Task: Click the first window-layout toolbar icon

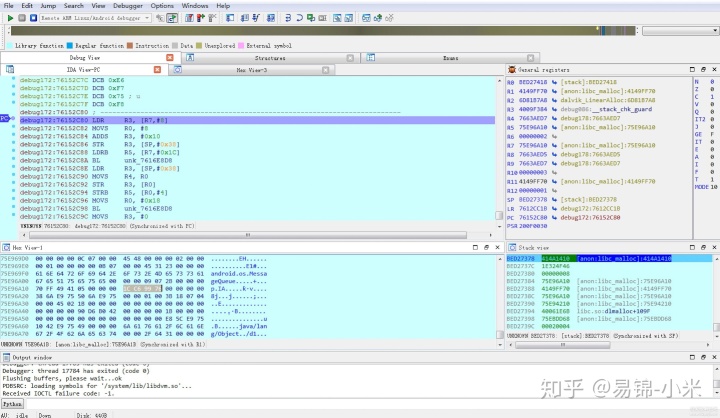Action: [x=230, y=18]
